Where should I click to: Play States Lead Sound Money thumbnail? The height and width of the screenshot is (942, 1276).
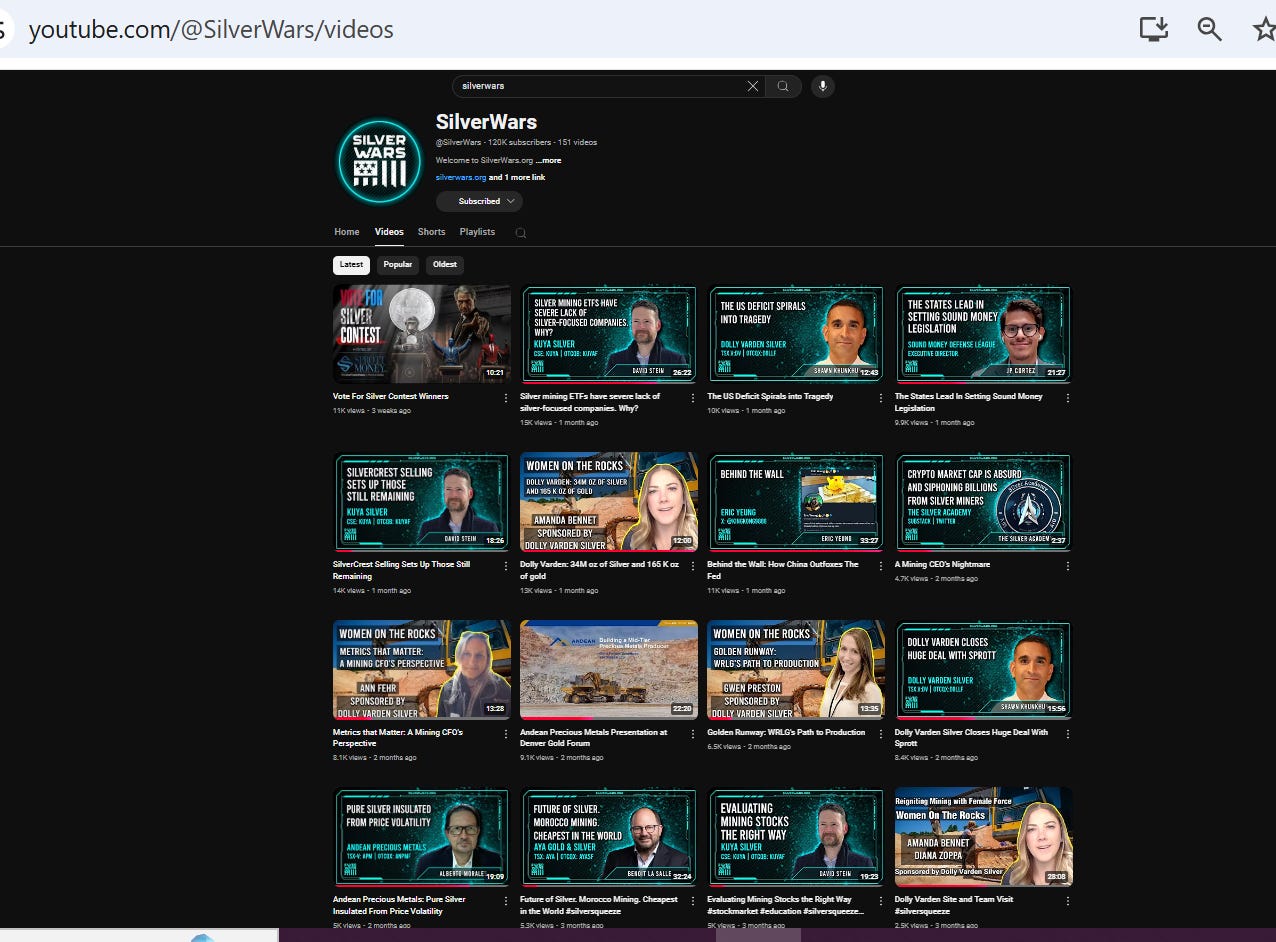point(983,334)
